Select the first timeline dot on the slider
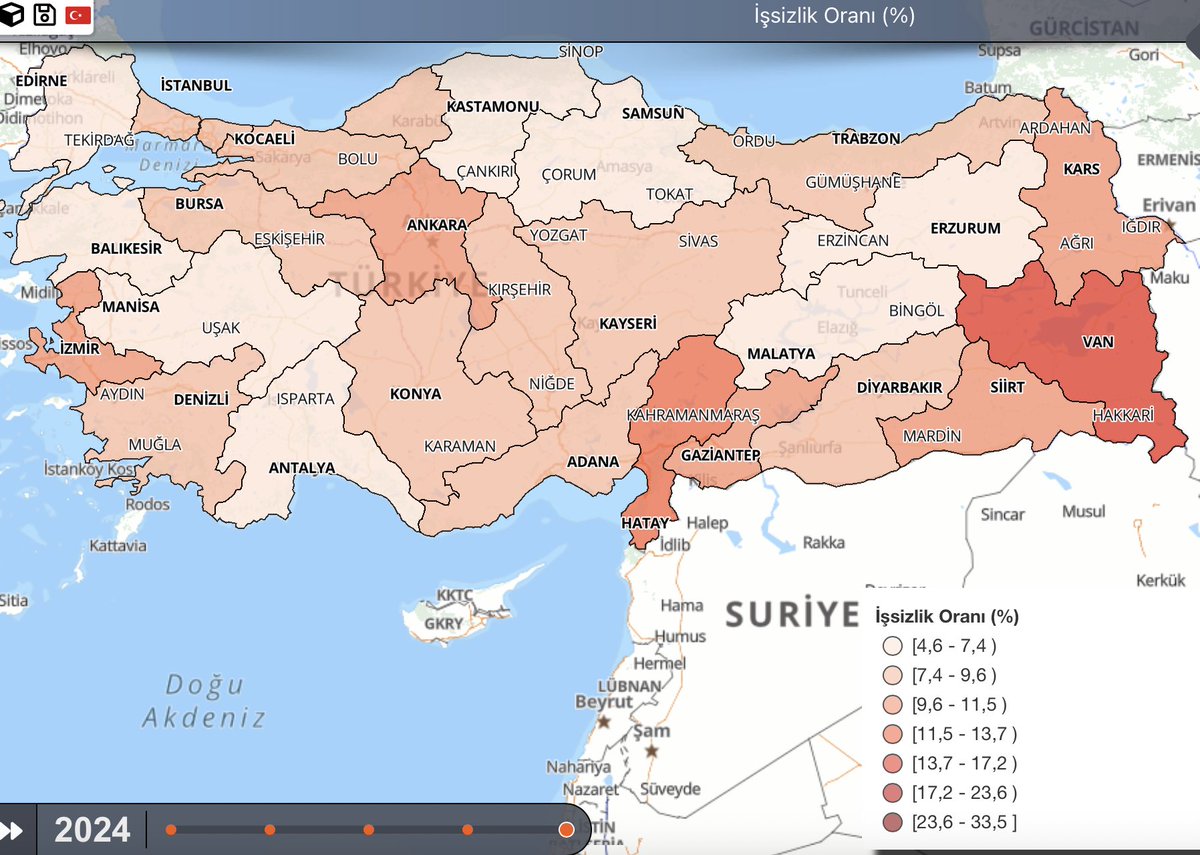 click(171, 829)
